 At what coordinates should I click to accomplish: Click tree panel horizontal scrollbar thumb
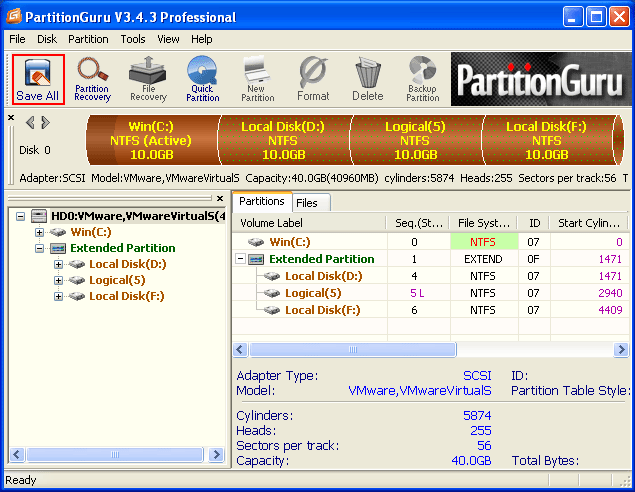pos(115,454)
